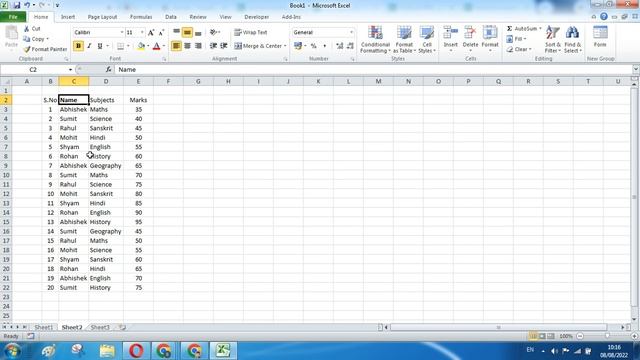The image size is (640, 360).
Task: Click the comma style icon
Action: tap(324, 46)
